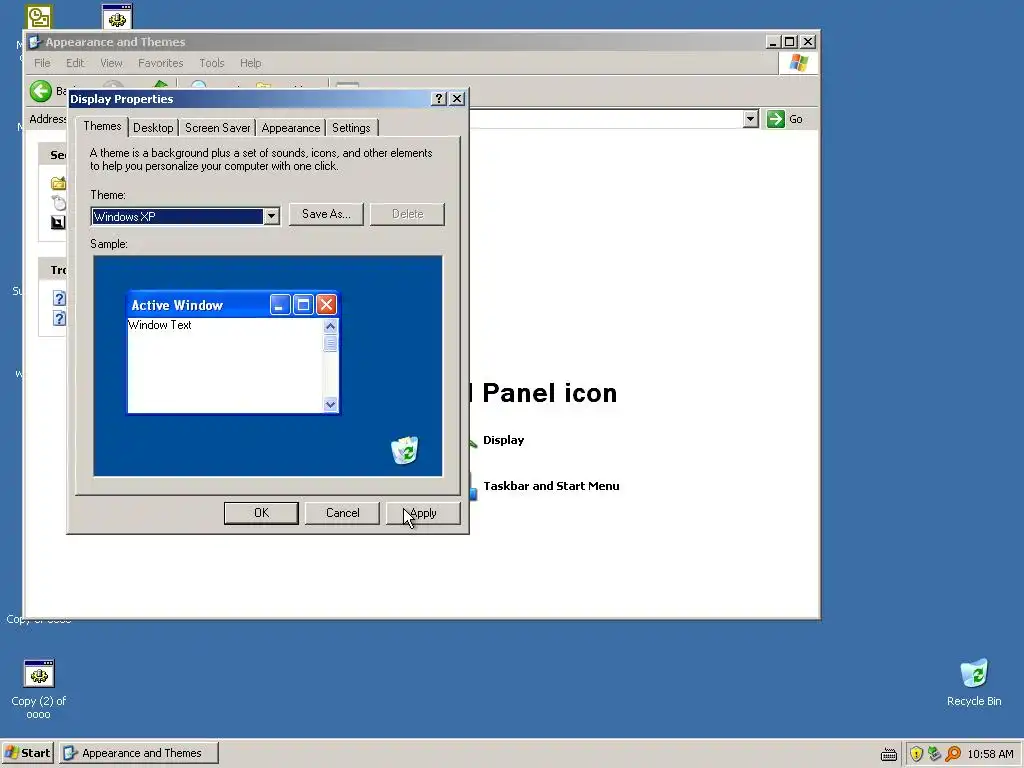Expand the Theme dropdown arrow
This screenshot has width=1024, height=768.
(272, 216)
